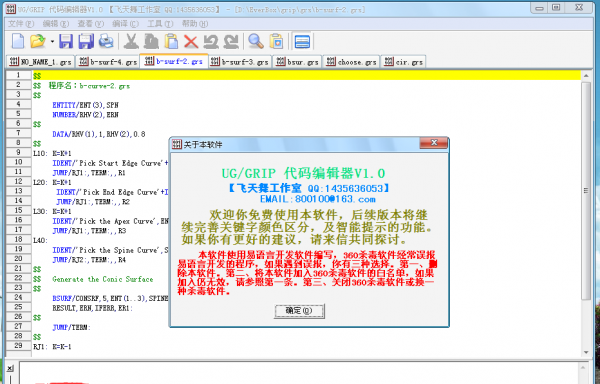Save the current file
Screen dimensions: 600x384
tap(66, 41)
